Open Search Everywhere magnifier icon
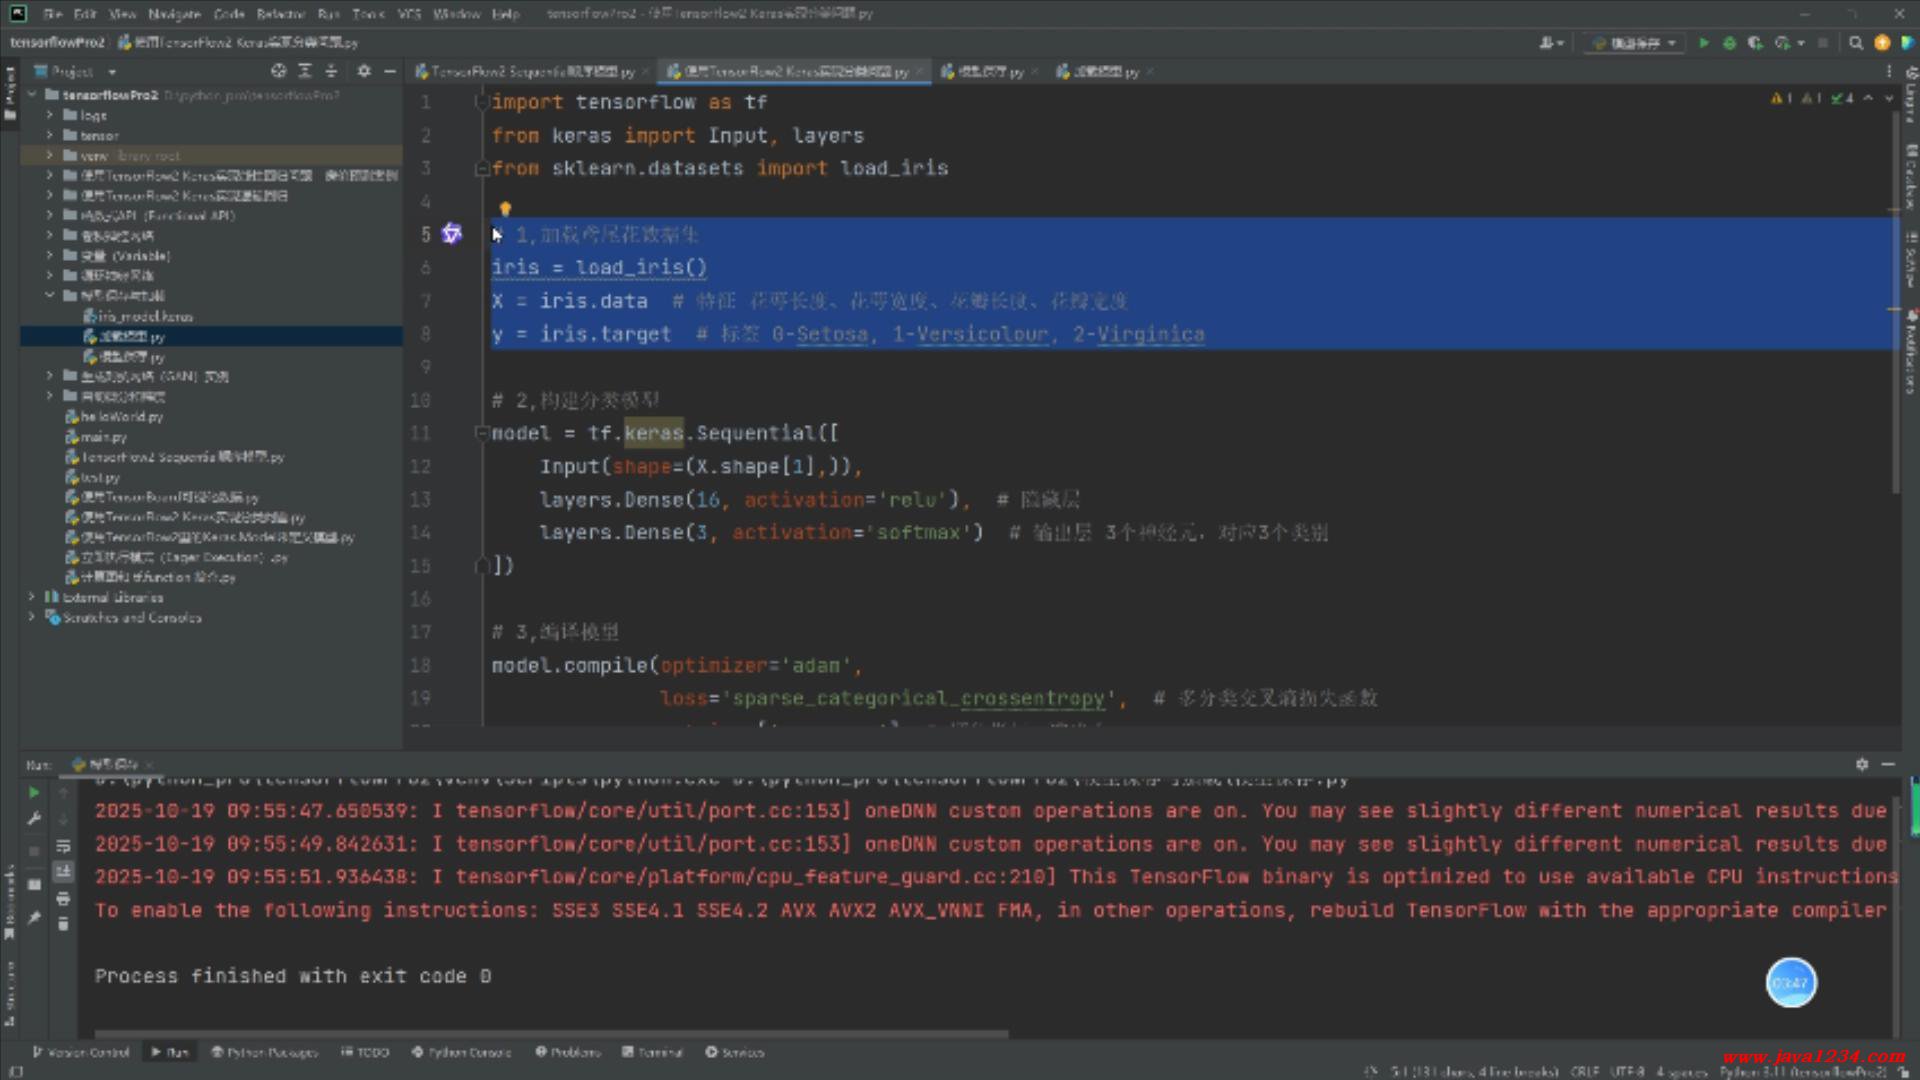The width and height of the screenshot is (1920, 1080). point(1856,43)
